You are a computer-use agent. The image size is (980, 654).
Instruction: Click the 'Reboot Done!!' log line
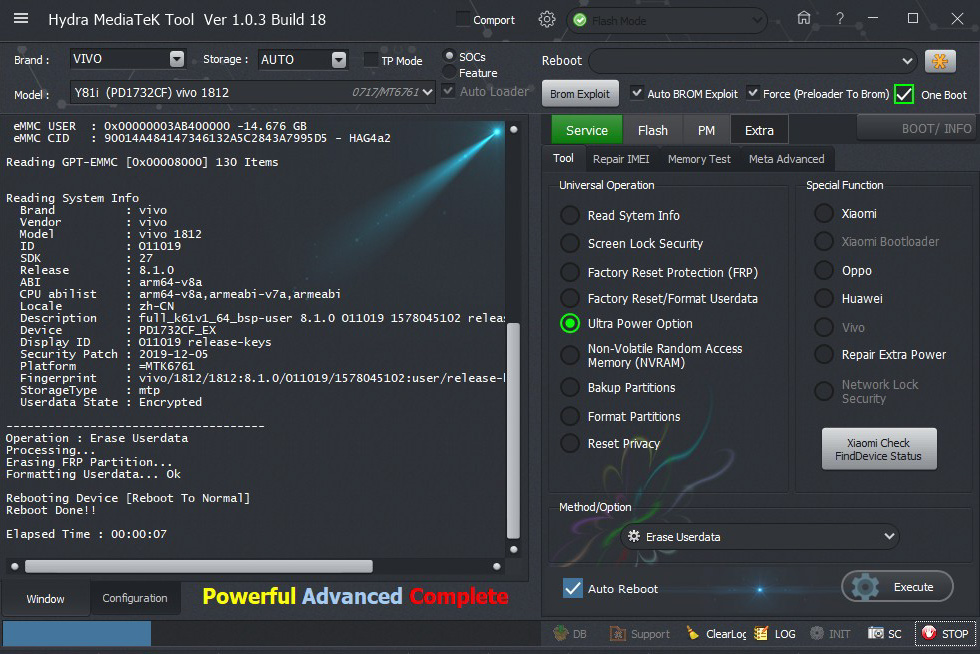pos(51,510)
